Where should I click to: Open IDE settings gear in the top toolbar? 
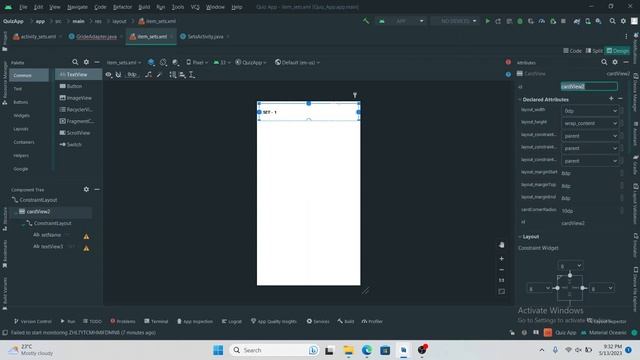623,21
